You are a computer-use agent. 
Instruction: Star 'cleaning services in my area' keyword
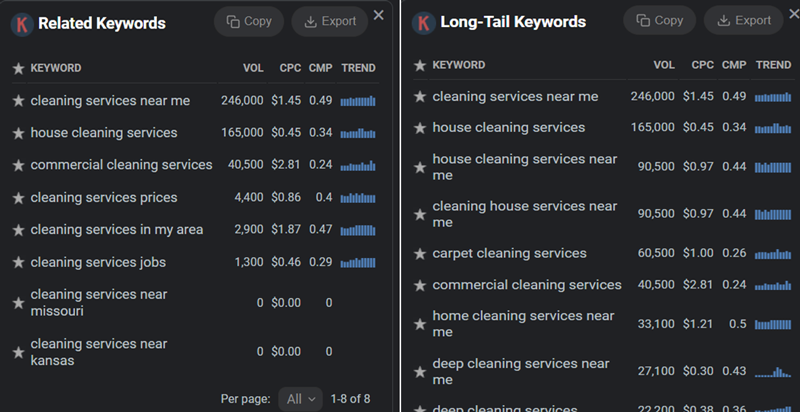(17, 230)
